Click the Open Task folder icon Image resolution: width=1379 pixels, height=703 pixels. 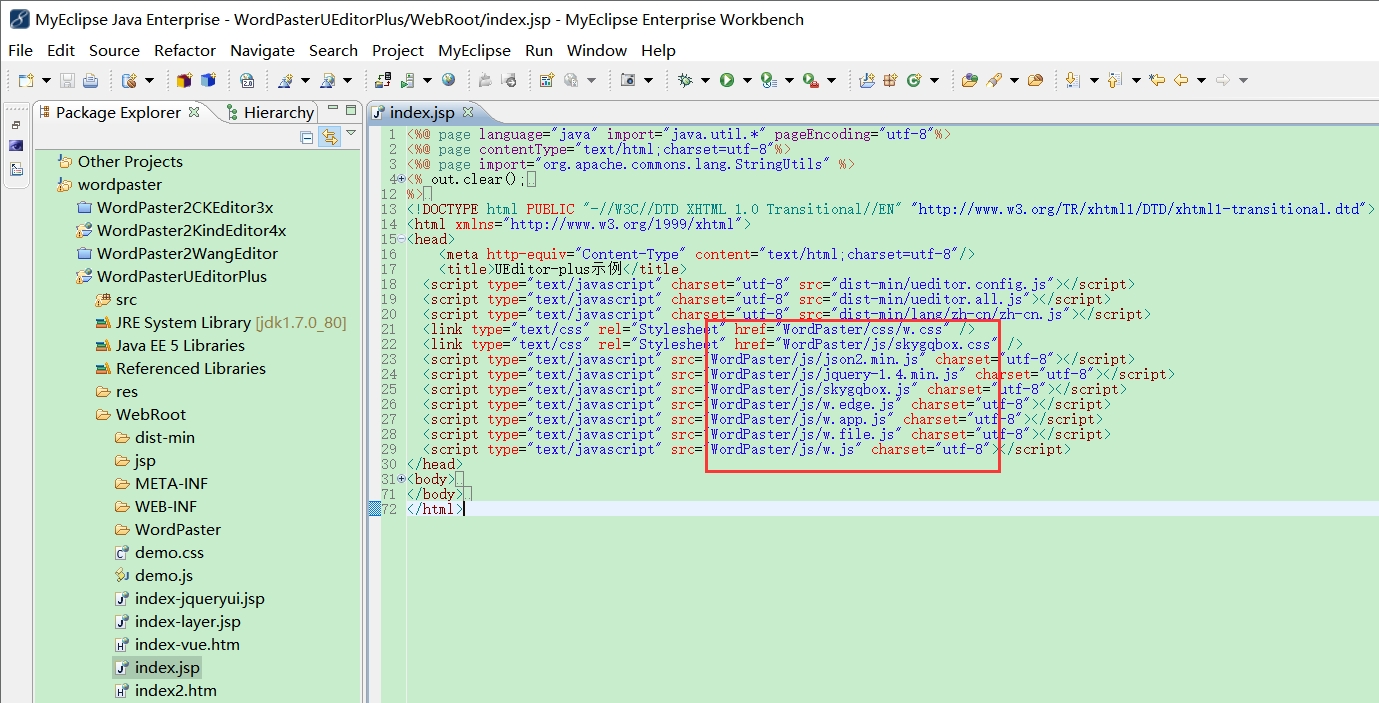point(1036,80)
